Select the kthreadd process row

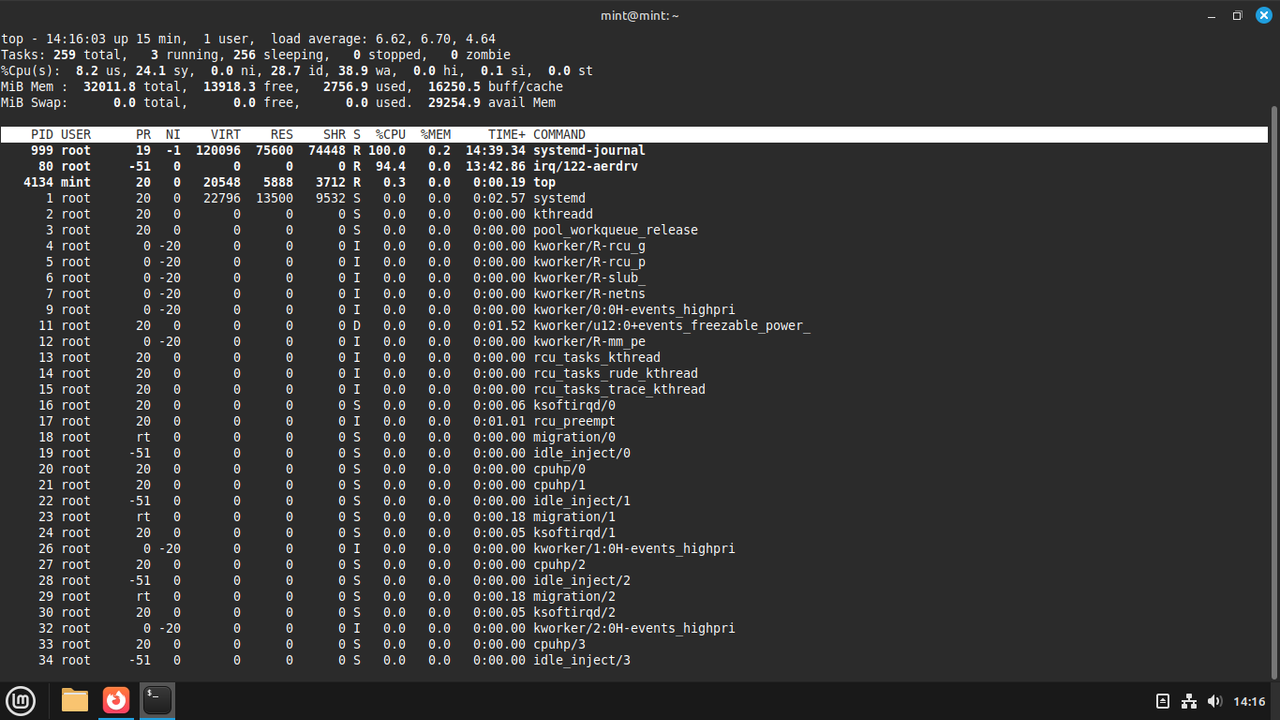pos(634,214)
